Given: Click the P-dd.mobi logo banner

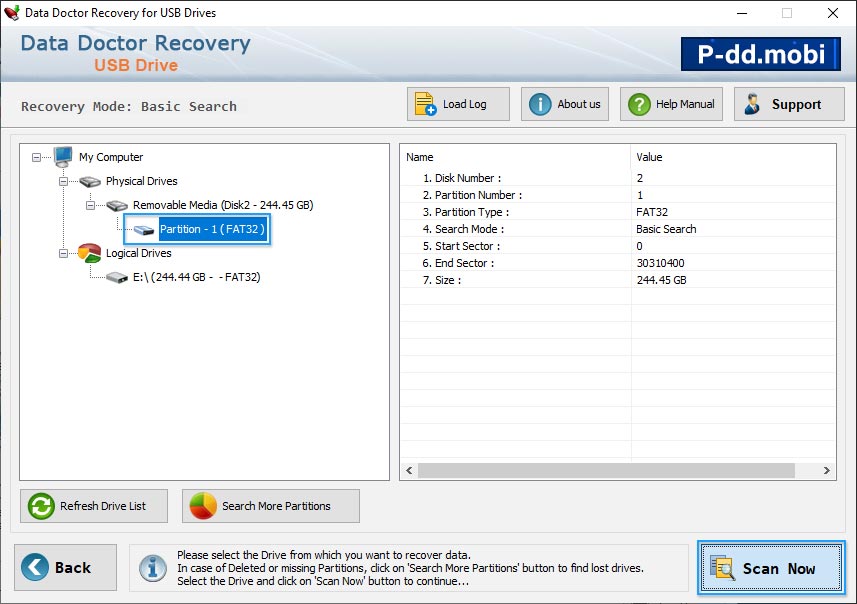Looking at the screenshot, I should 761,54.
